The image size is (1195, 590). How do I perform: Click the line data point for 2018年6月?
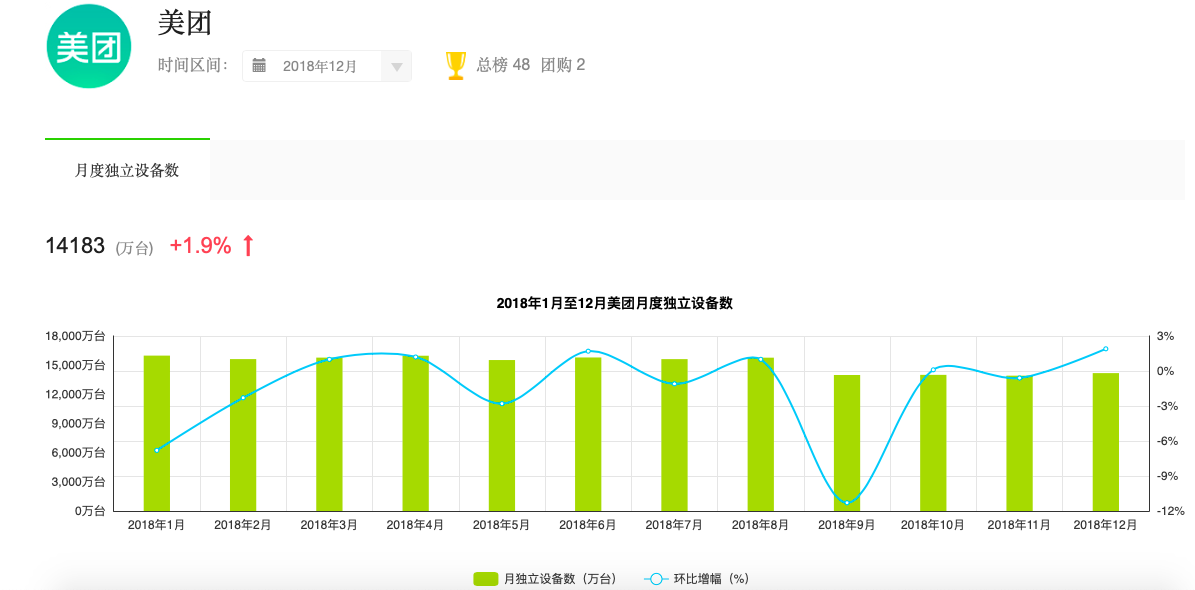588,351
